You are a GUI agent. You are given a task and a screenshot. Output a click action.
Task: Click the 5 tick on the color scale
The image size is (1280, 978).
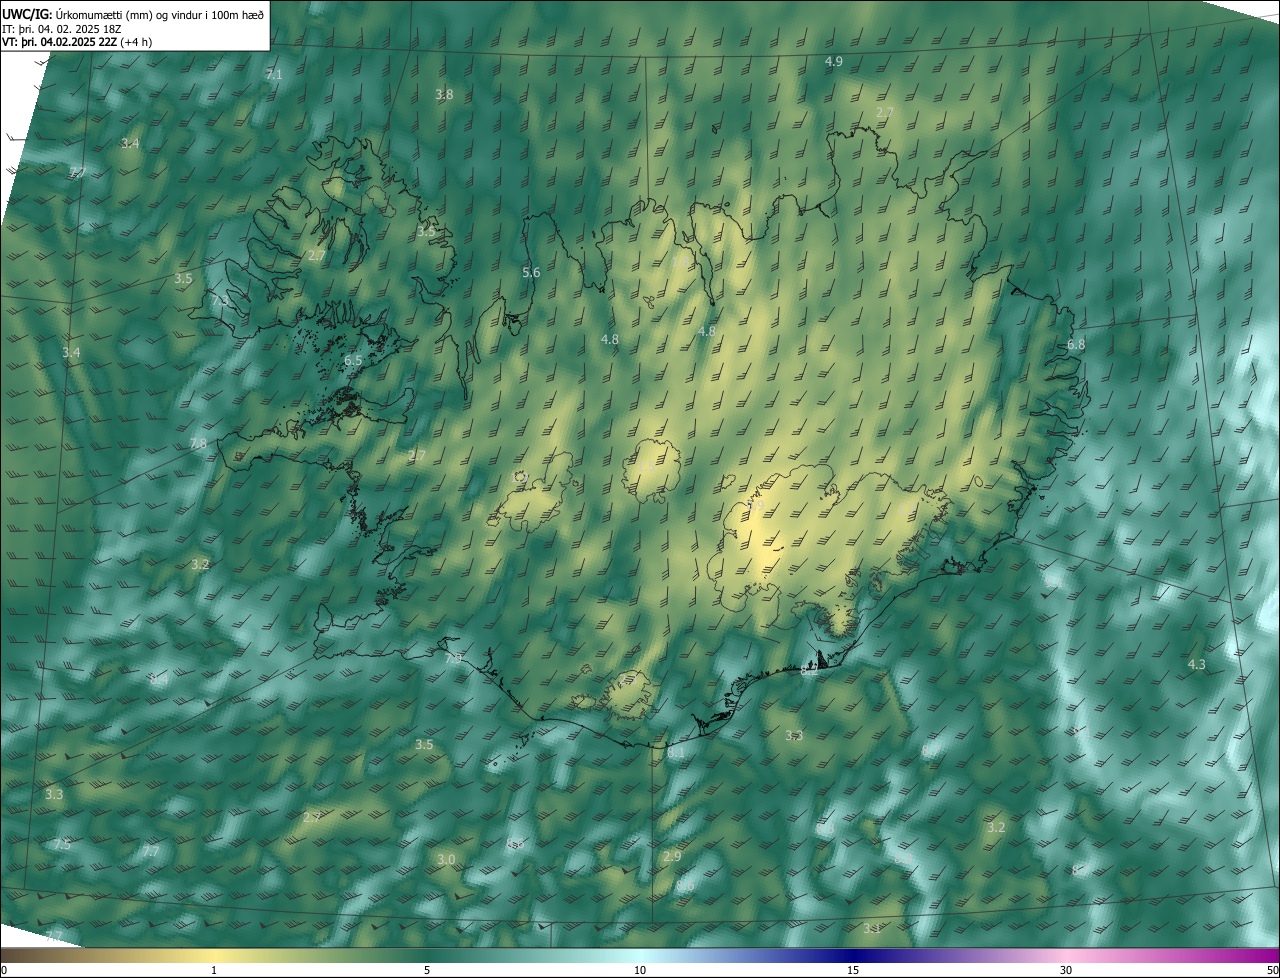[427, 970]
